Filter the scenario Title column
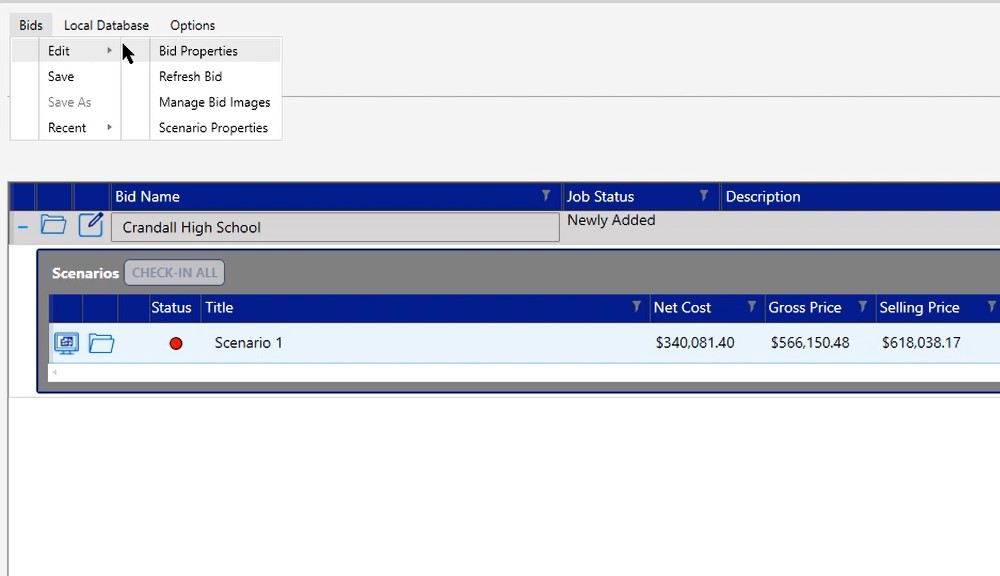The image size is (1000, 576). (x=636, y=307)
